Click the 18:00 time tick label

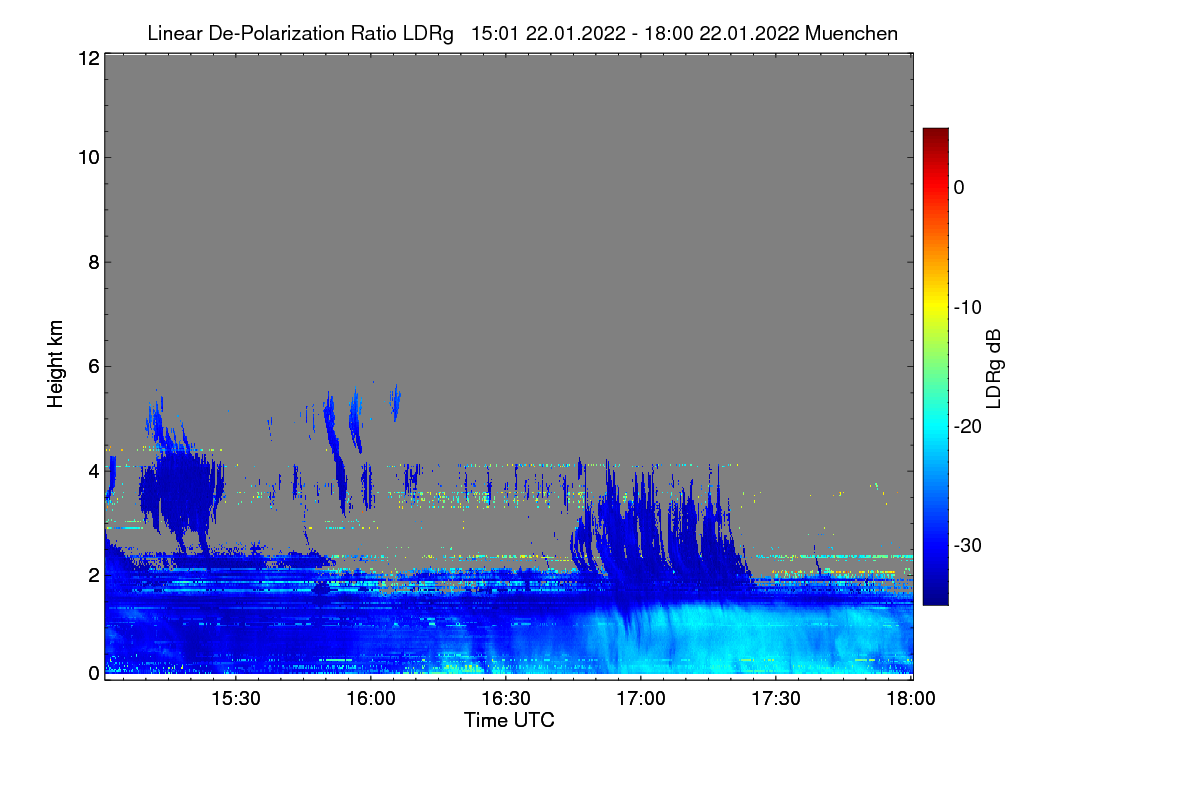(x=911, y=698)
